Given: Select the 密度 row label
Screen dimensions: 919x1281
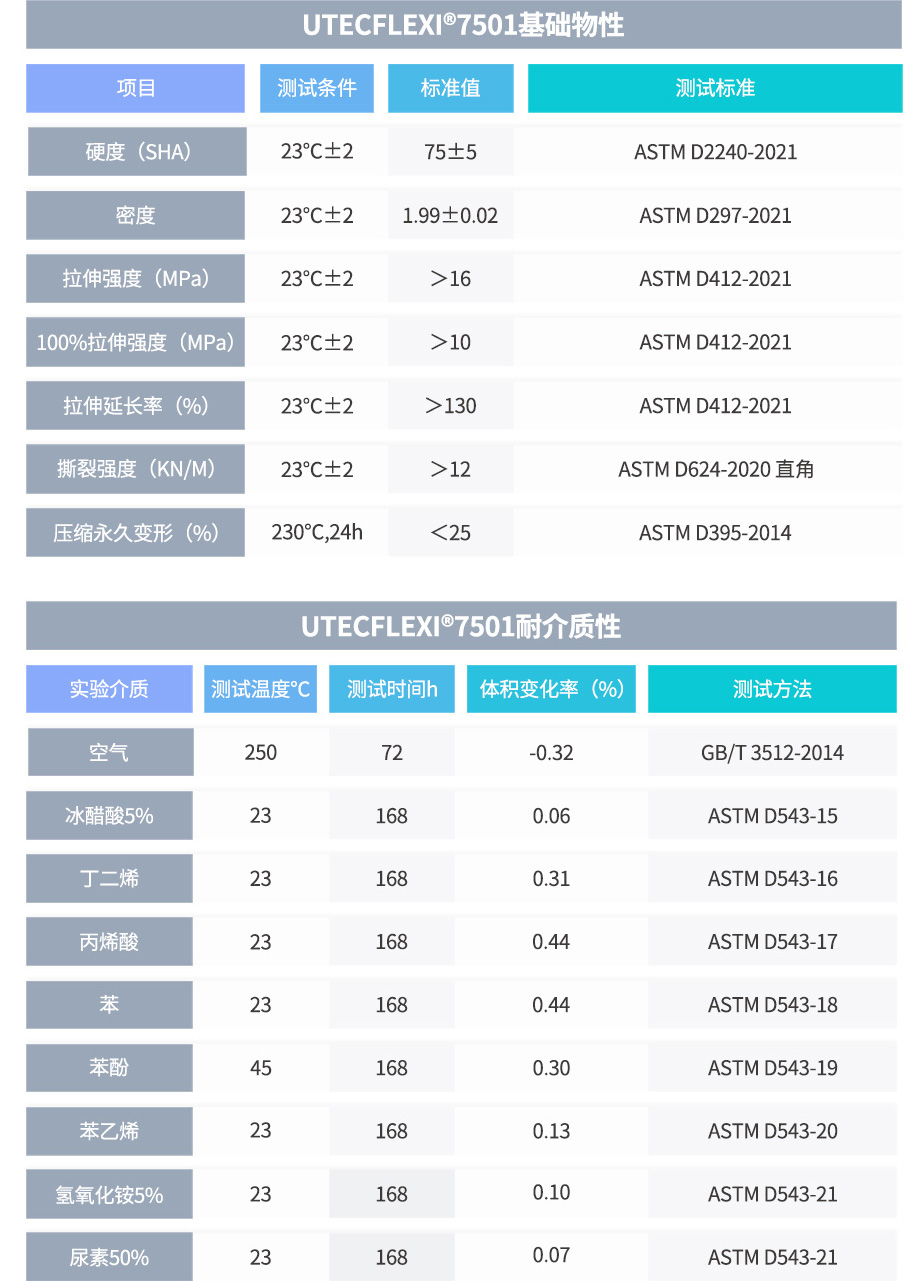Looking at the screenshot, I should click(x=136, y=215).
